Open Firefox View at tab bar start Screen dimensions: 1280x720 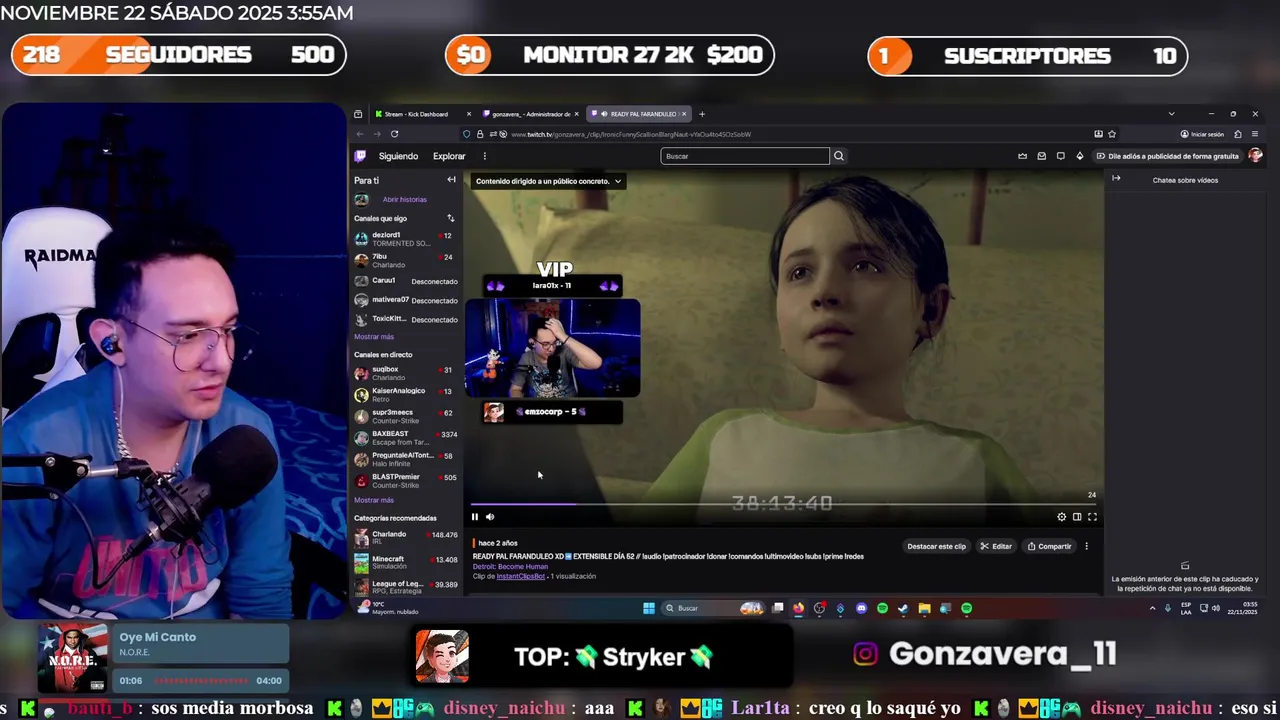[x=359, y=114]
